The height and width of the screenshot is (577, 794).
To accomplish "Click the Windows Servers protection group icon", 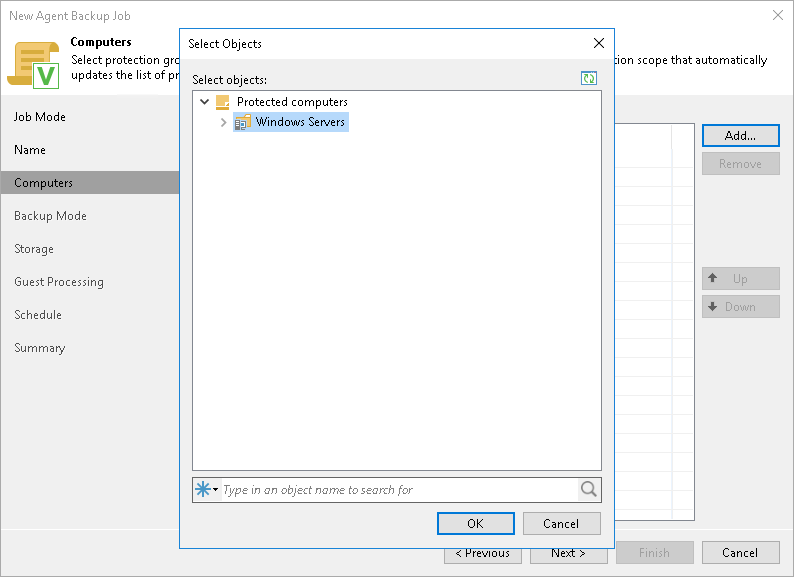I will click(243, 122).
